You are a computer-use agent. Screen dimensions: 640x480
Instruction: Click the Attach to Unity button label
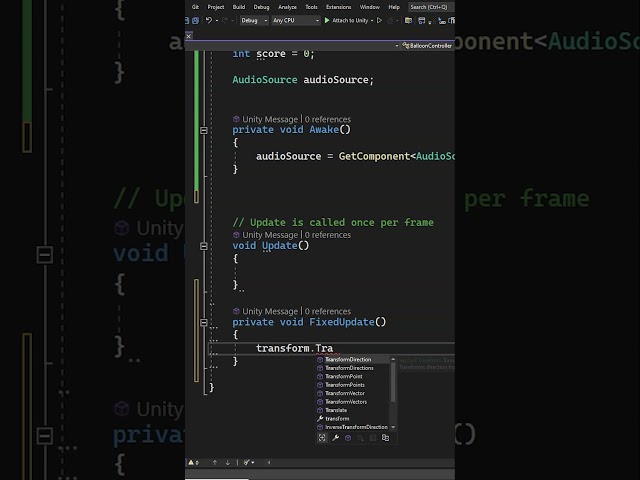pyautogui.click(x=350, y=20)
